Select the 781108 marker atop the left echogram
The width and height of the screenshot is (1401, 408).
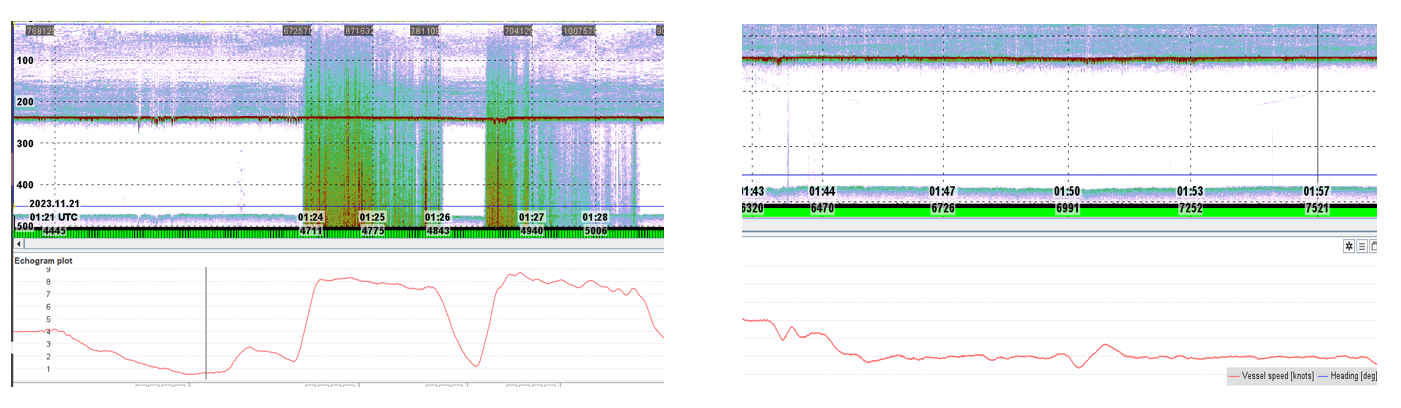point(425,31)
